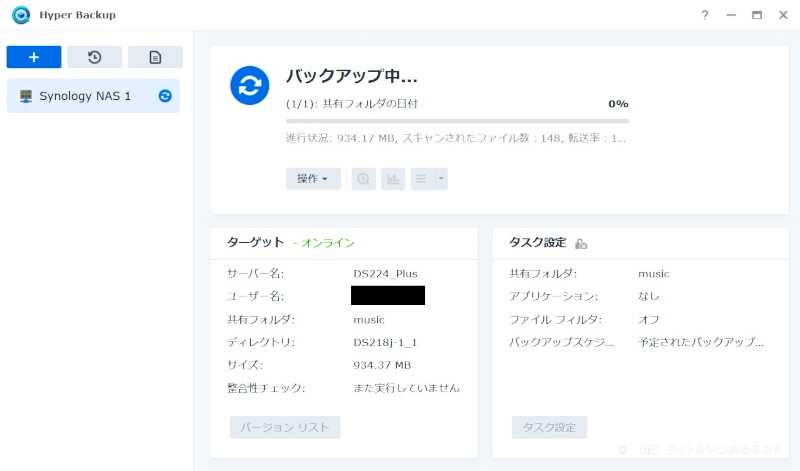800x471 pixels.
Task: Click the Hyper Backup title text
Action: [x=78, y=15]
